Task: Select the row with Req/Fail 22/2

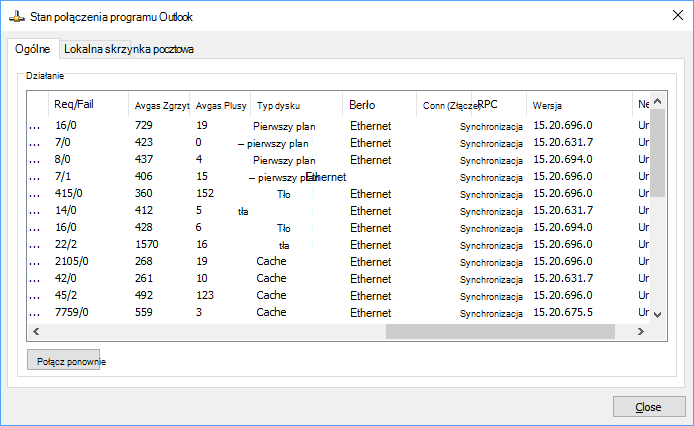Action: coord(339,244)
